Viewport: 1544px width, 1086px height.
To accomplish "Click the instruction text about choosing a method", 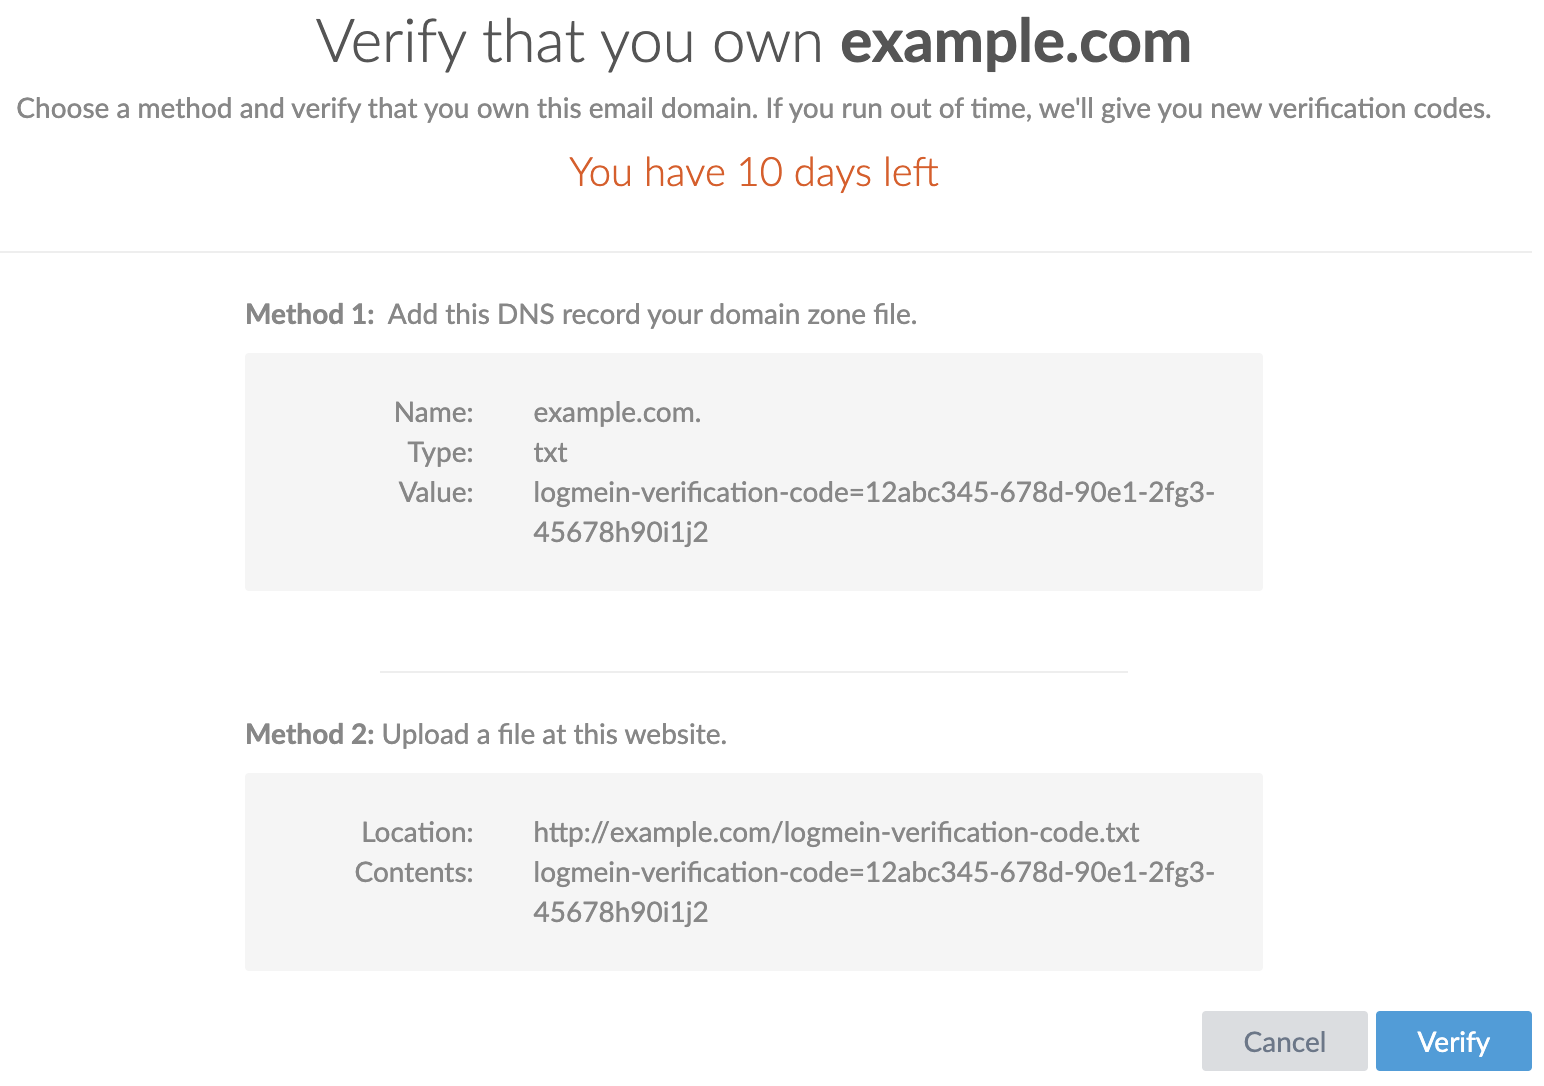I will tap(753, 108).
